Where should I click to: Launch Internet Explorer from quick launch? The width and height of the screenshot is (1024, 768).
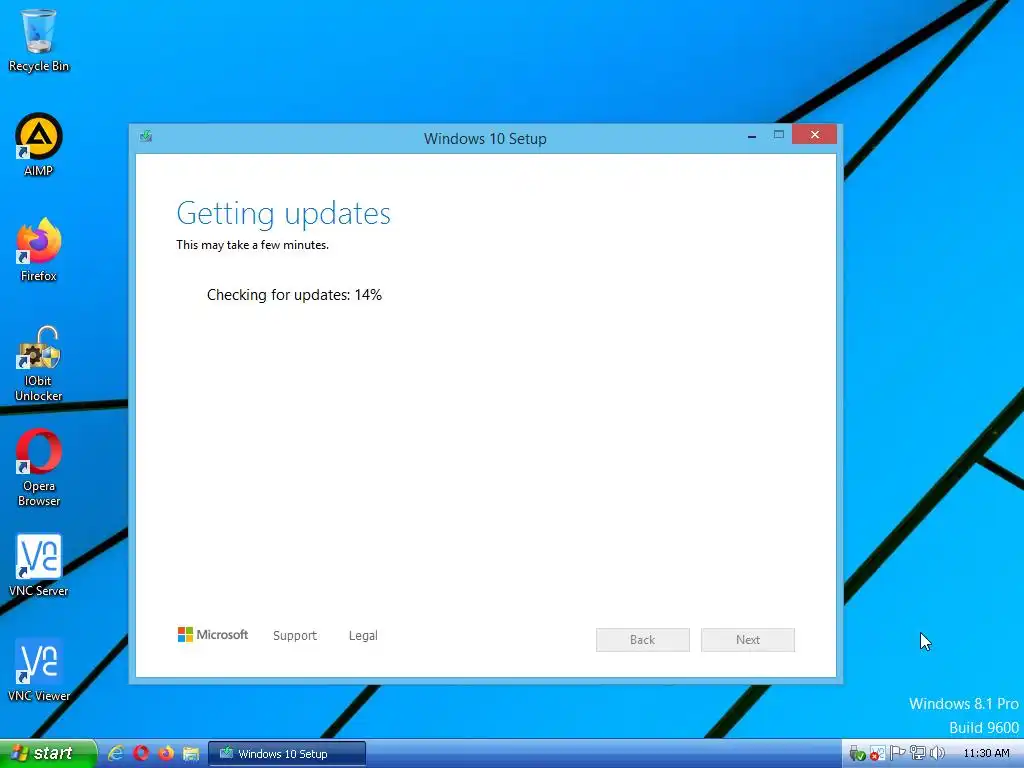pos(116,753)
